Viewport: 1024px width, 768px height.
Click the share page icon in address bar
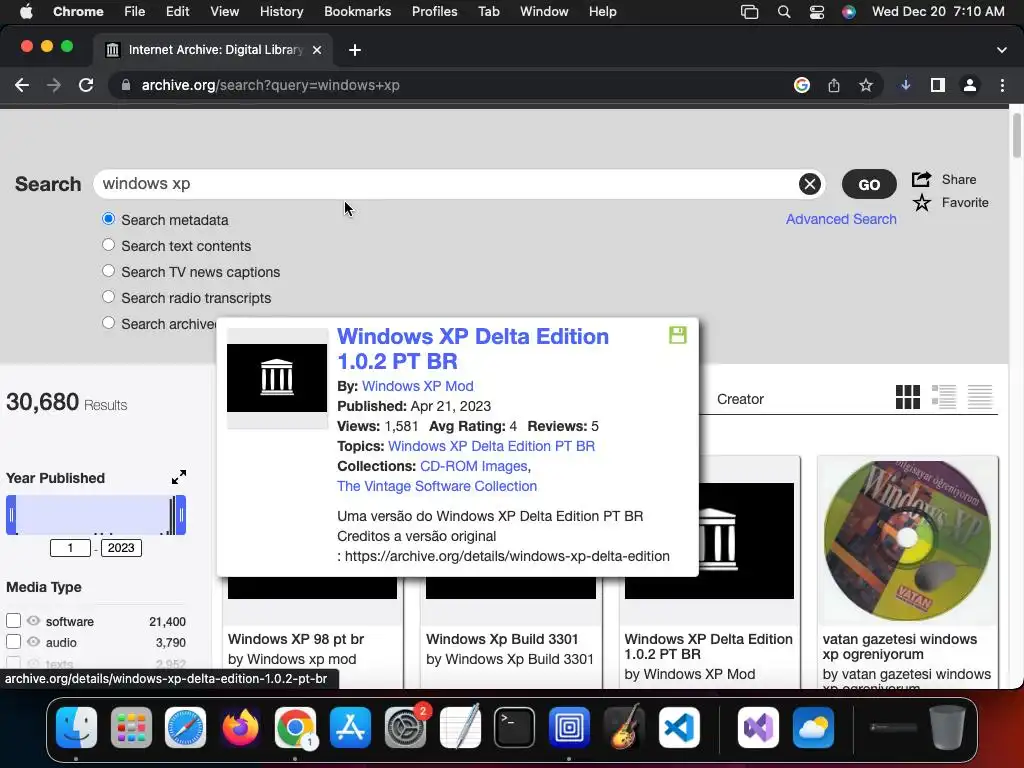point(833,85)
